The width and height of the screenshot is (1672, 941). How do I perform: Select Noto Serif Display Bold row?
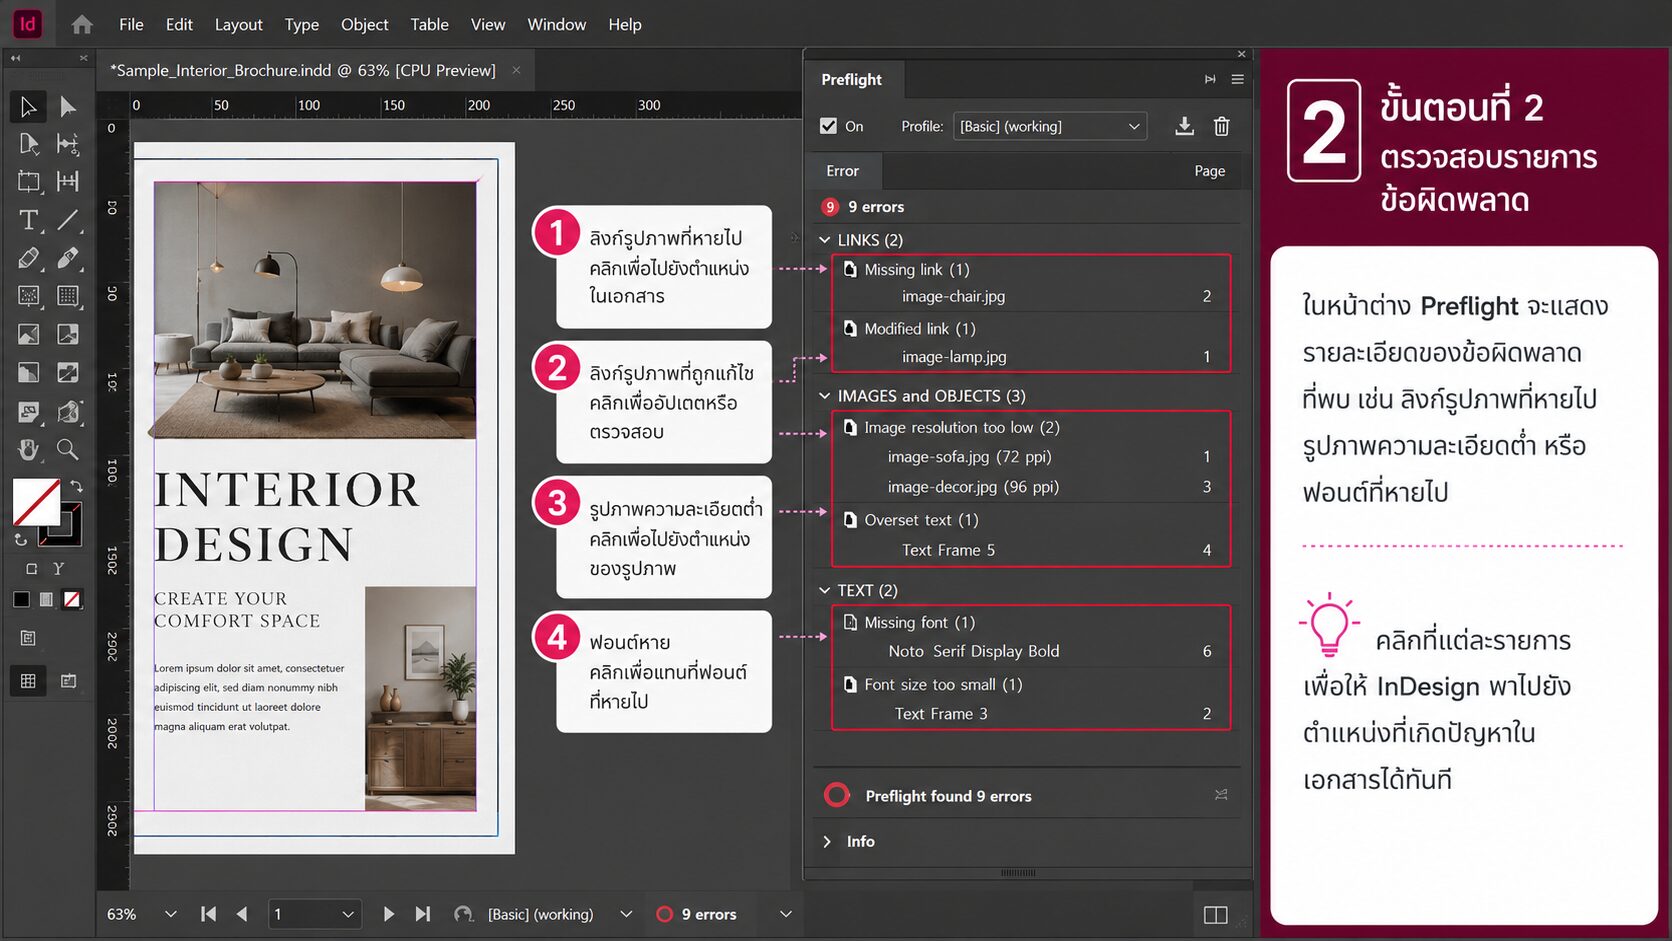tap(1030, 651)
